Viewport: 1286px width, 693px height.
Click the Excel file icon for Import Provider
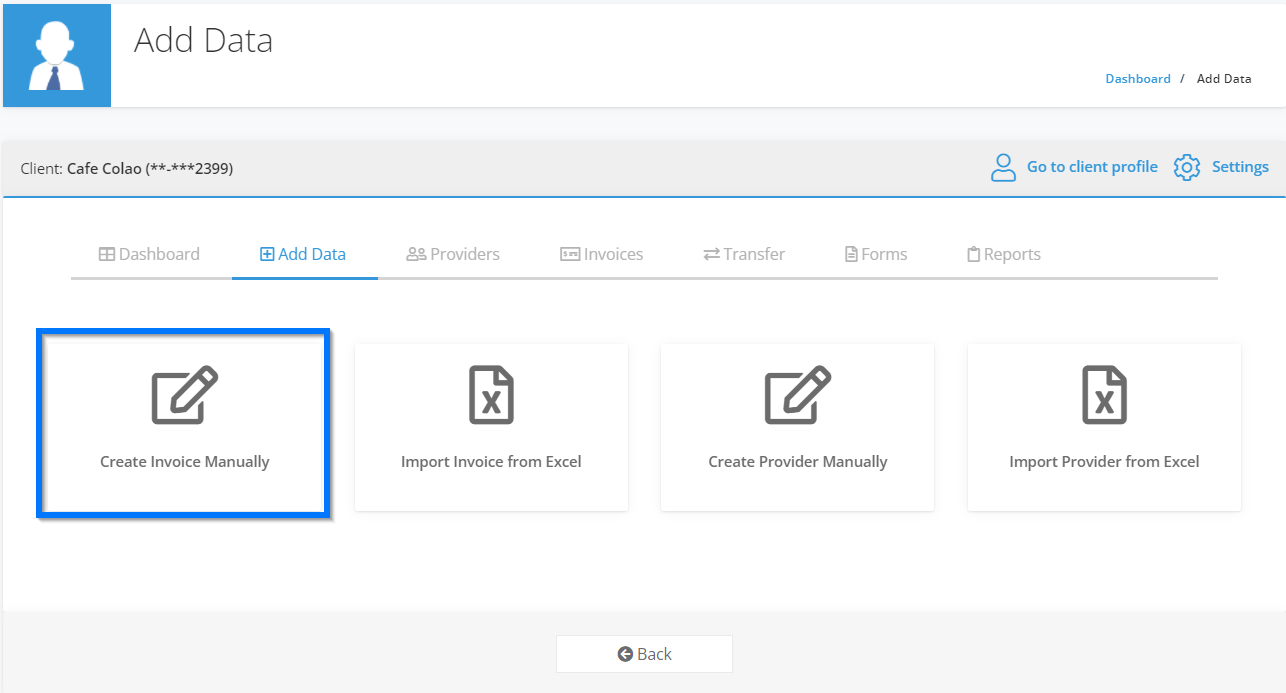click(x=1104, y=395)
